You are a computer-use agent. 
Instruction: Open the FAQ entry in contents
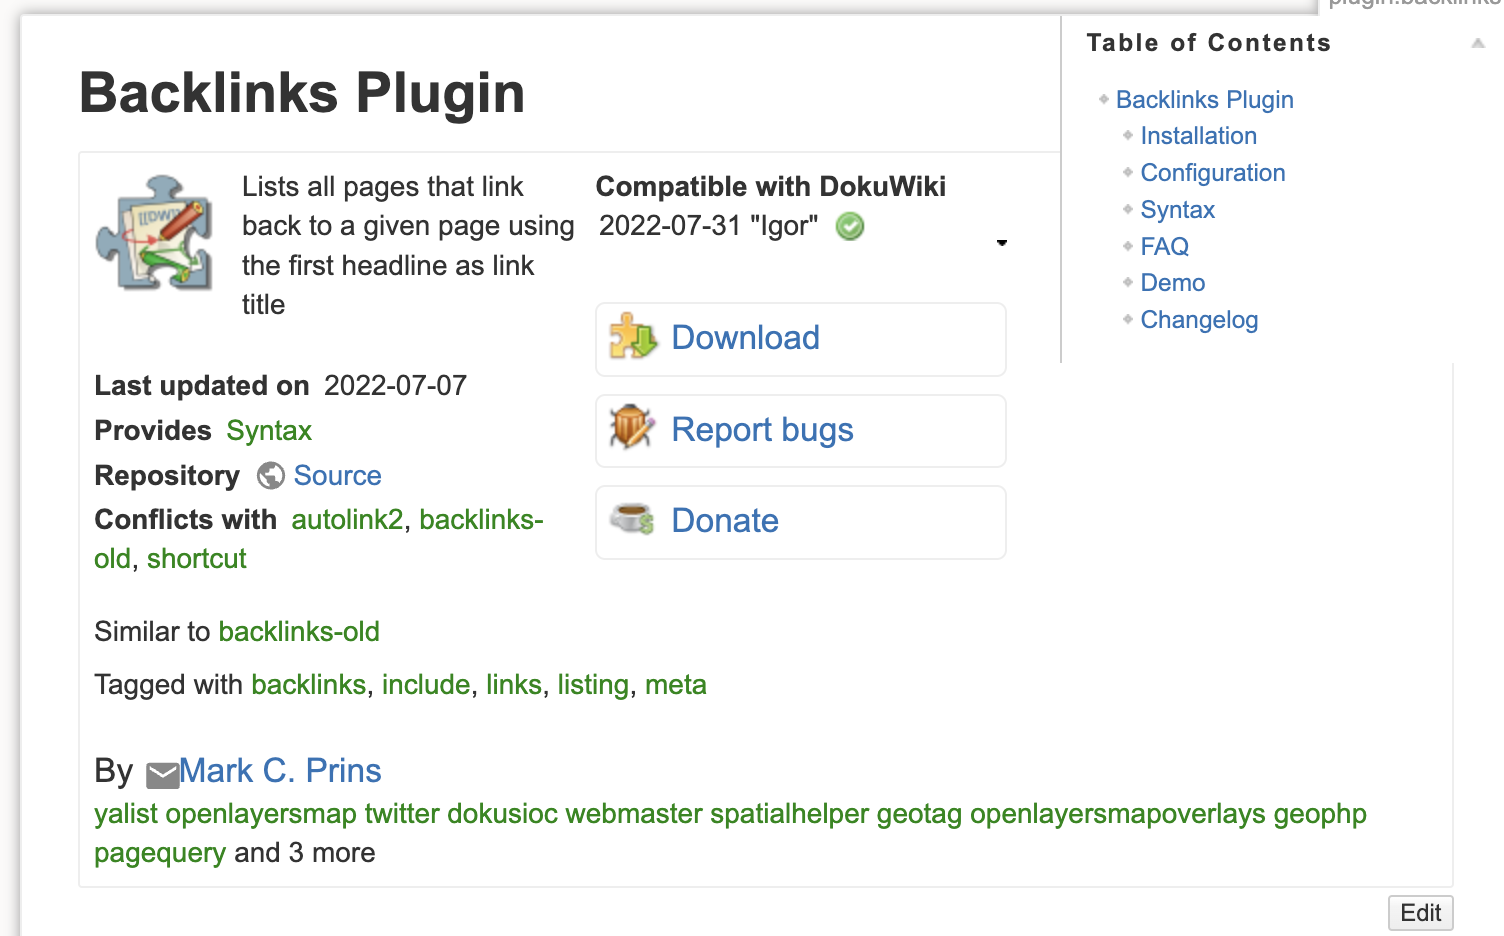[1164, 247]
